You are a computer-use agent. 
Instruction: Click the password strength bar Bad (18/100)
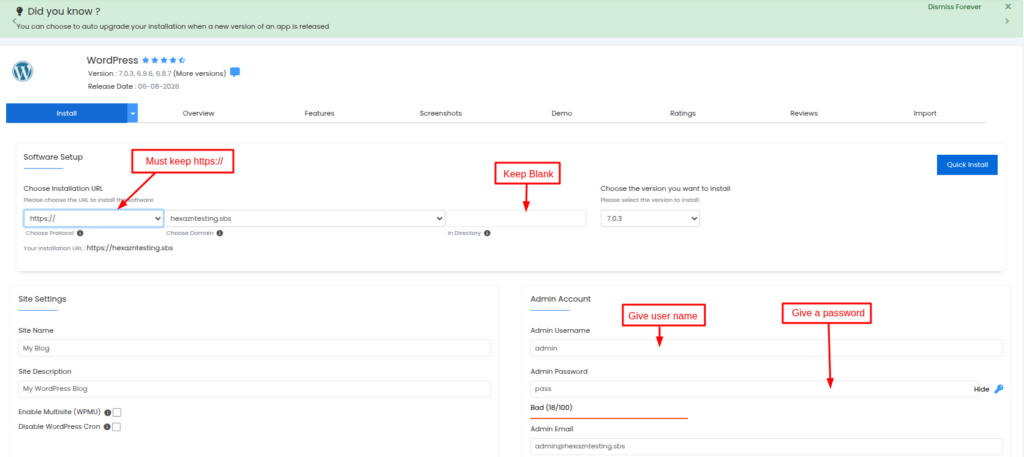tap(609, 418)
